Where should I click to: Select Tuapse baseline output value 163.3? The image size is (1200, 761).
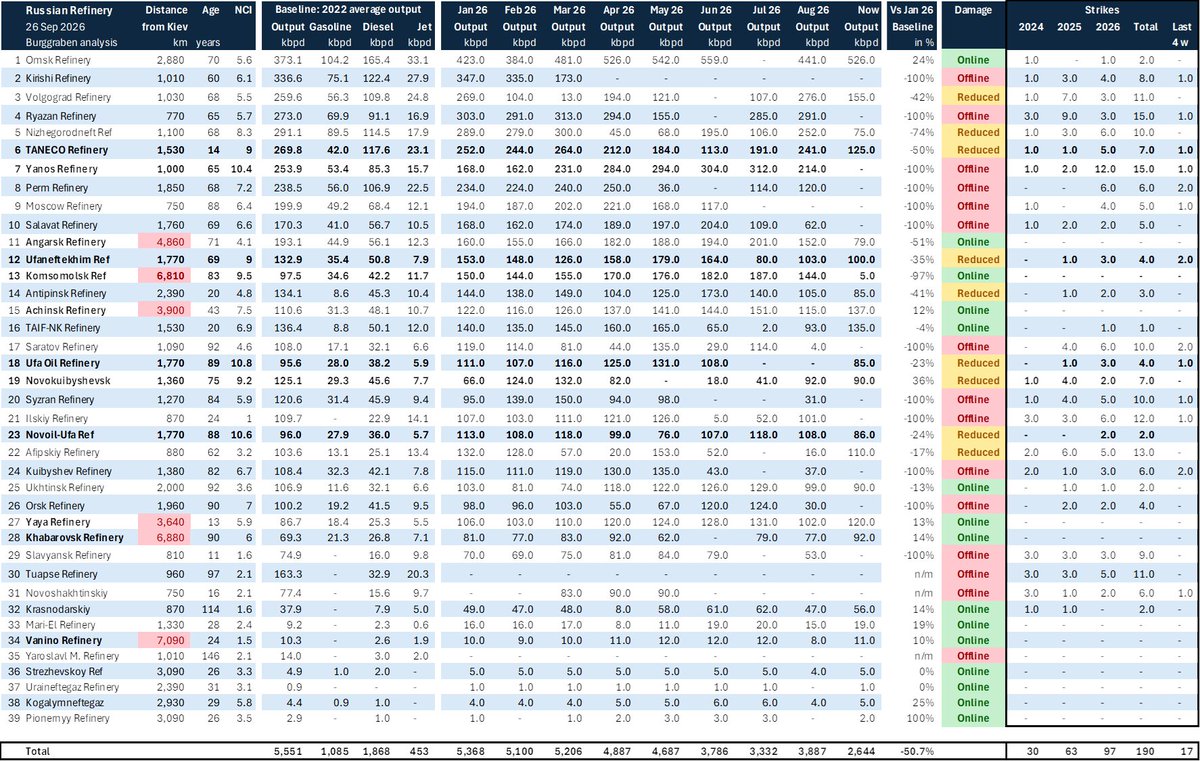tap(286, 574)
